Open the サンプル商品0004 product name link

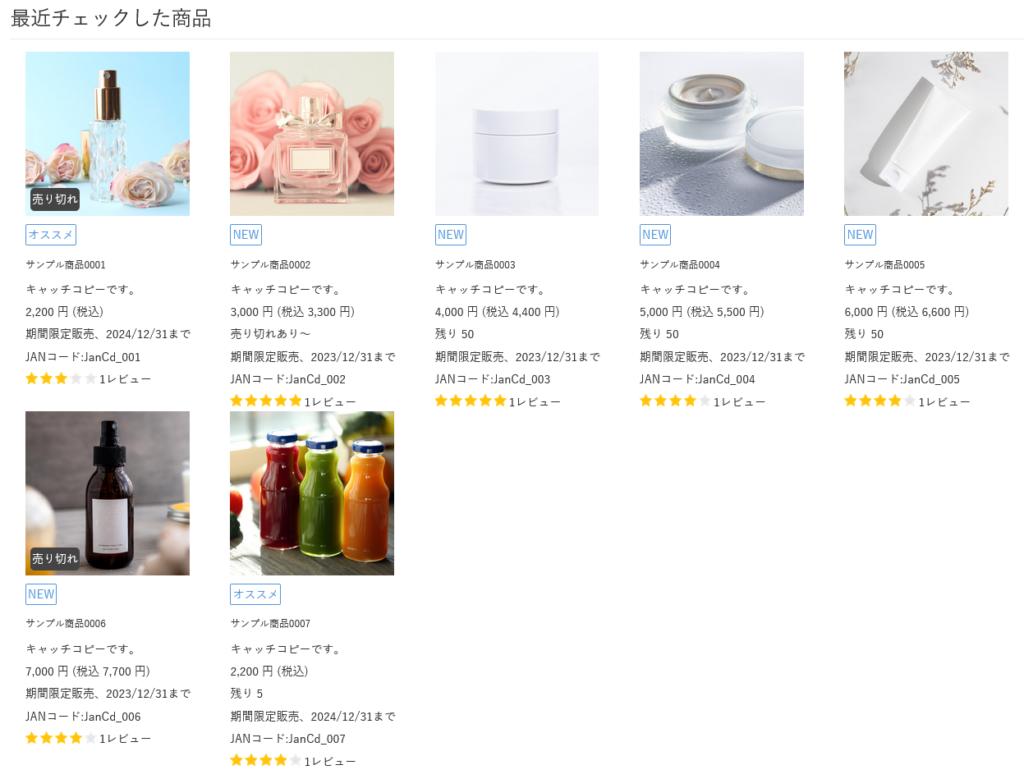(x=680, y=265)
